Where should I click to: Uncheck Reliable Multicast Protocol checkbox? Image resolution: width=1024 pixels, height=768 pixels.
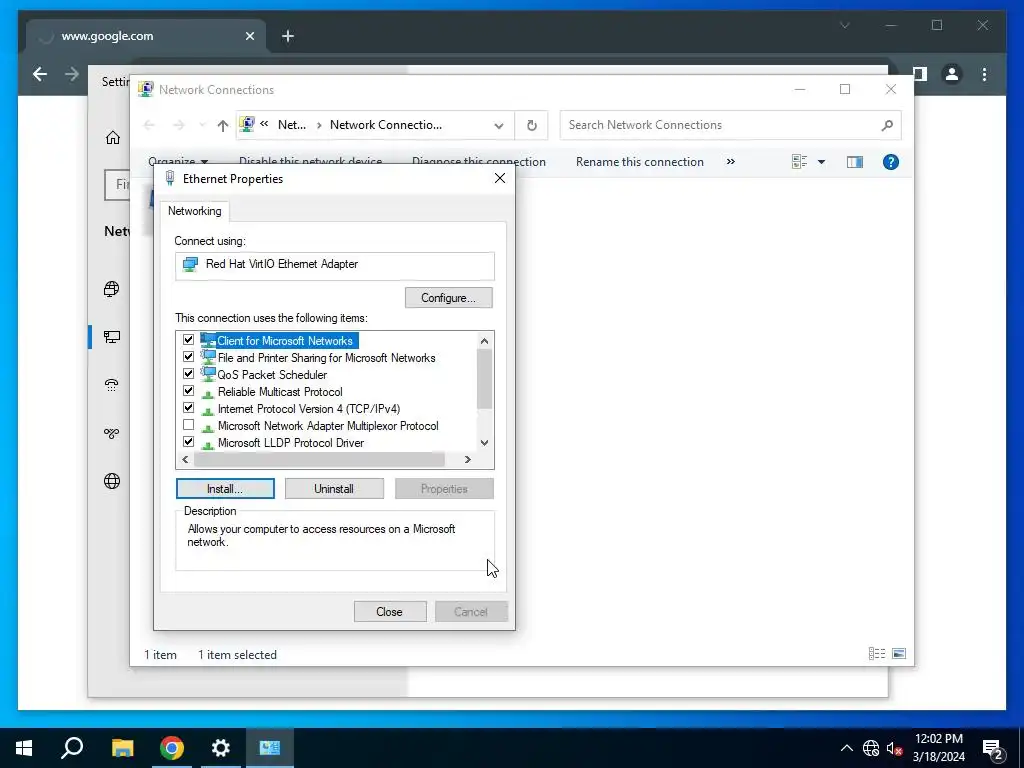189,391
